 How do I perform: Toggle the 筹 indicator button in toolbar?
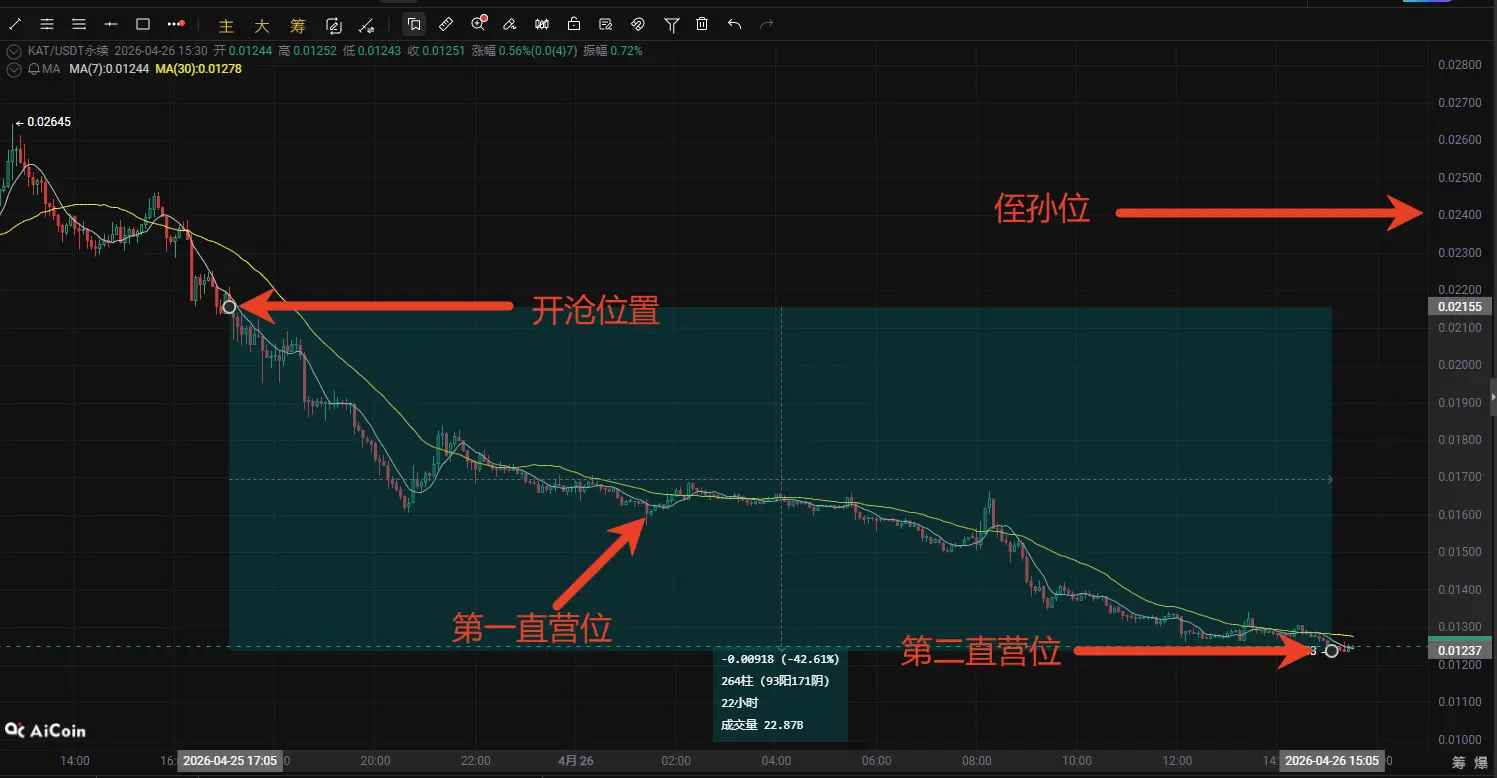click(x=298, y=24)
